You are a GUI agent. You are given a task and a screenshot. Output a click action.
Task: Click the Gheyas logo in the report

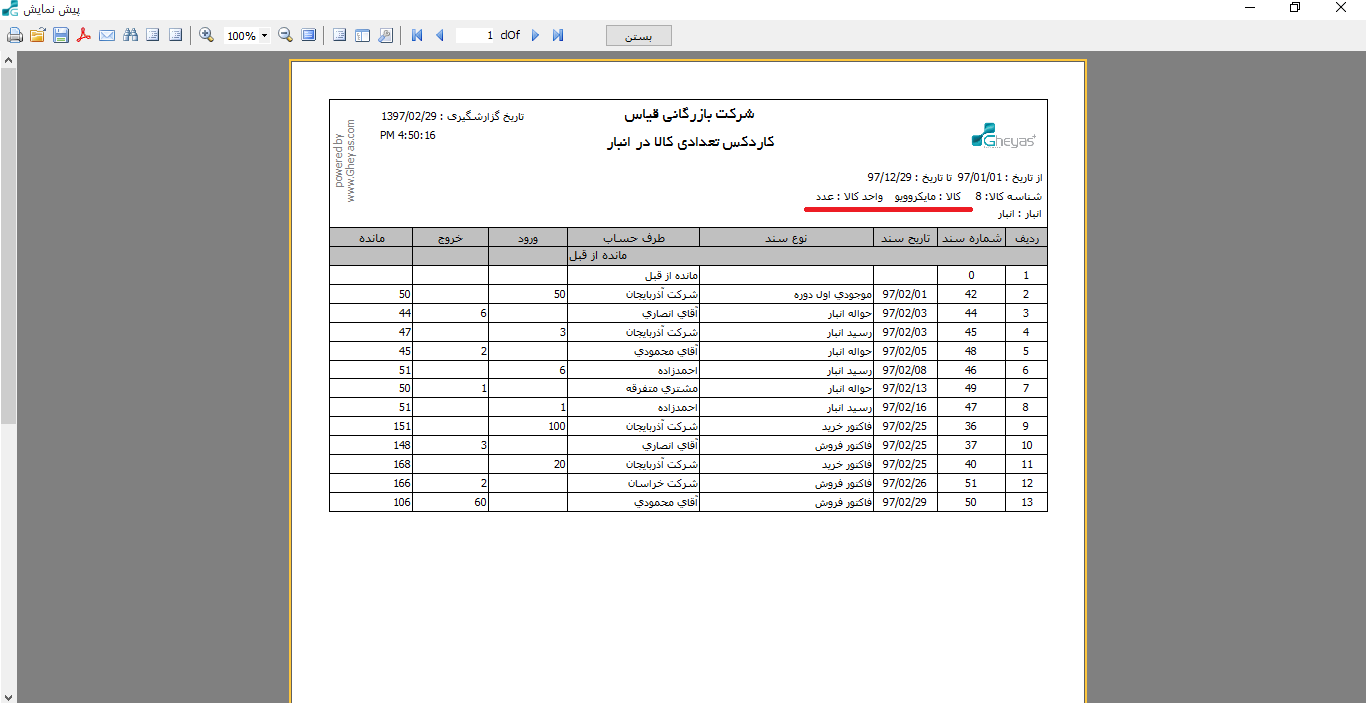(1004, 135)
